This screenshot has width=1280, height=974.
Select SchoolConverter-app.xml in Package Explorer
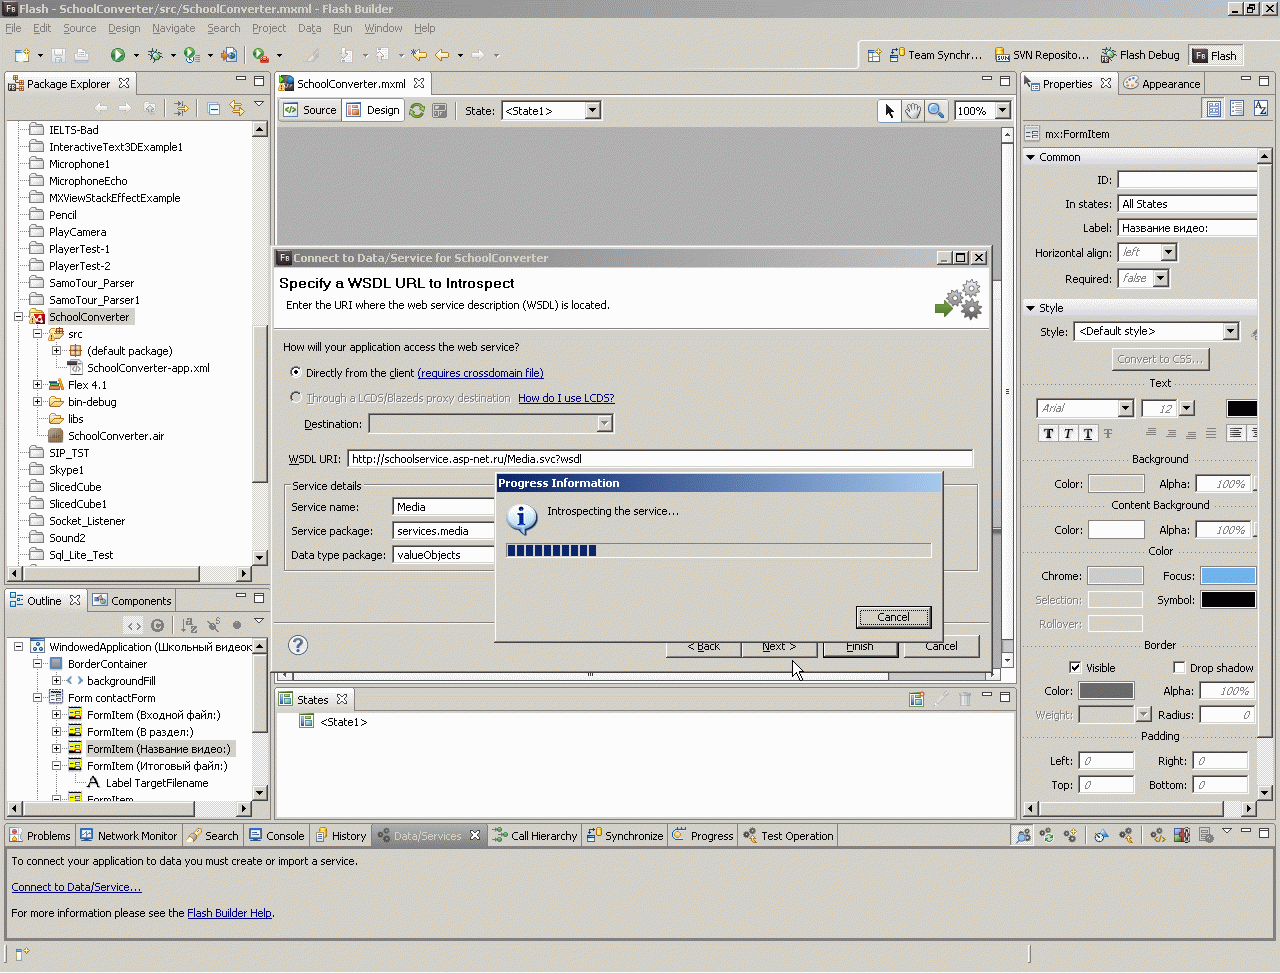pyautogui.click(x=148, y=368)
